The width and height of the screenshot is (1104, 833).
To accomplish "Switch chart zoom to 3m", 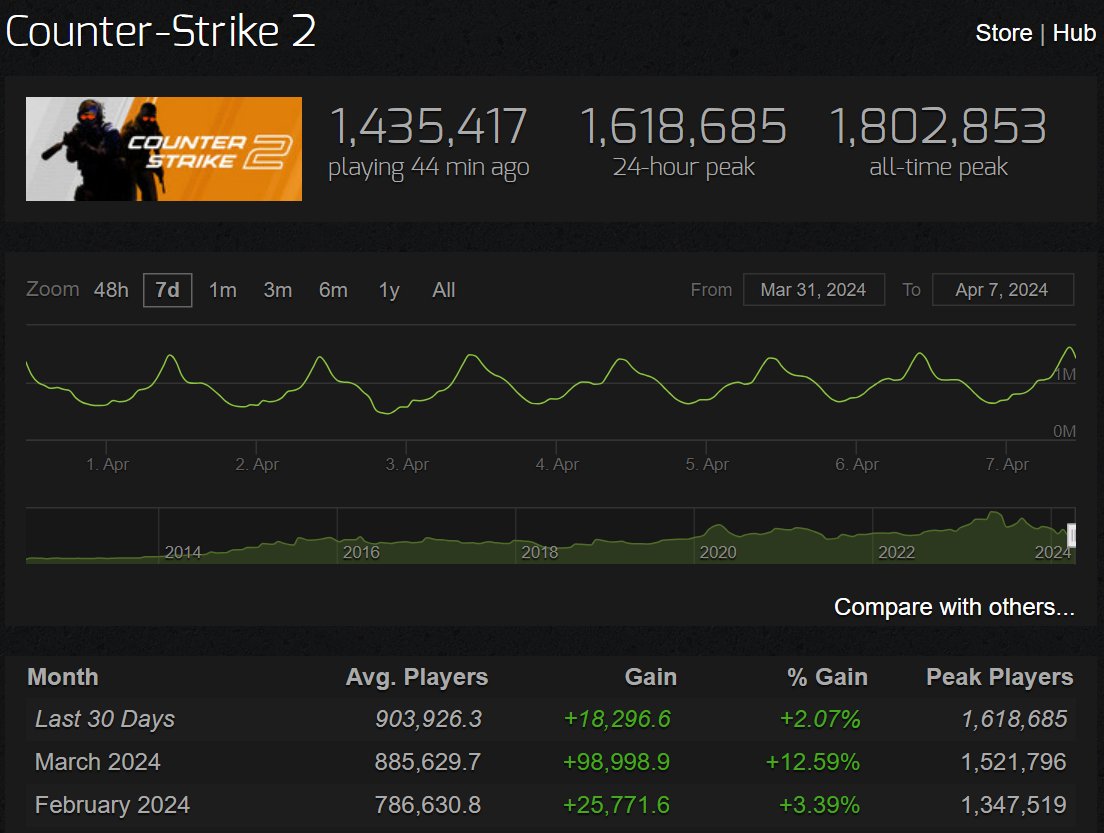I will 277,290.
